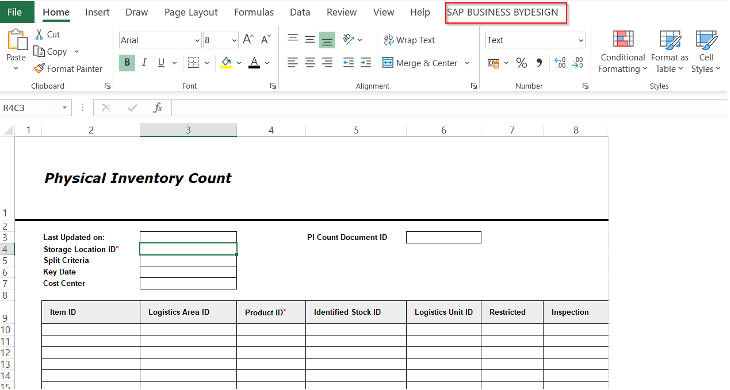The height and width of the screenshot is (390, 730).
Task: Set Middle Align vertical alignment
Action: 310,39
